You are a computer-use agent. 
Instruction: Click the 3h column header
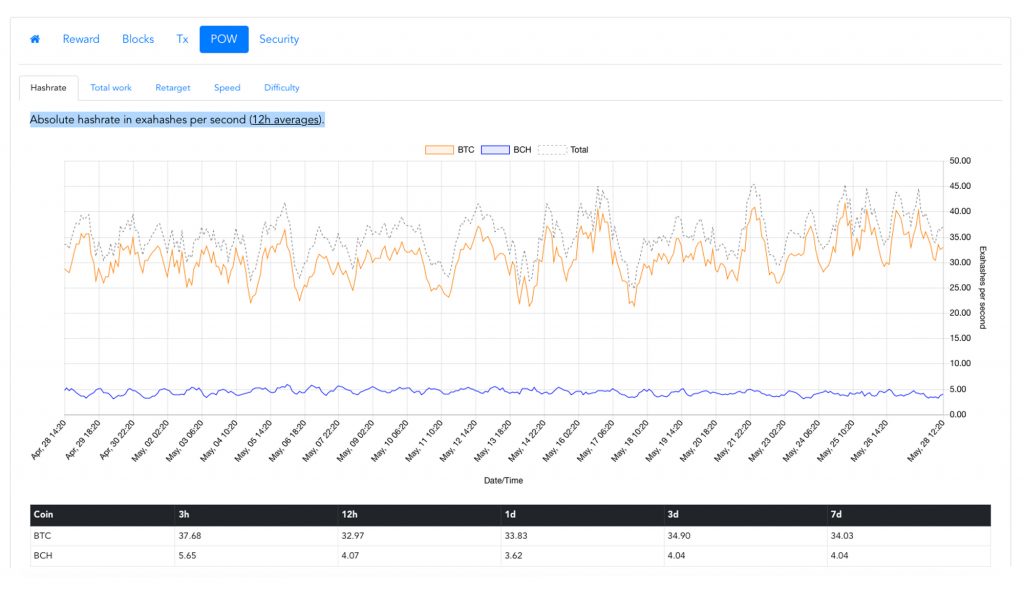pyautogui.click(x=186, y=515)
